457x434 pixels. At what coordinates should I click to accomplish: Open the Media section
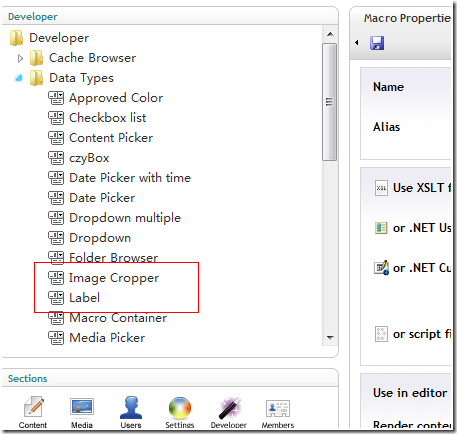82,412
